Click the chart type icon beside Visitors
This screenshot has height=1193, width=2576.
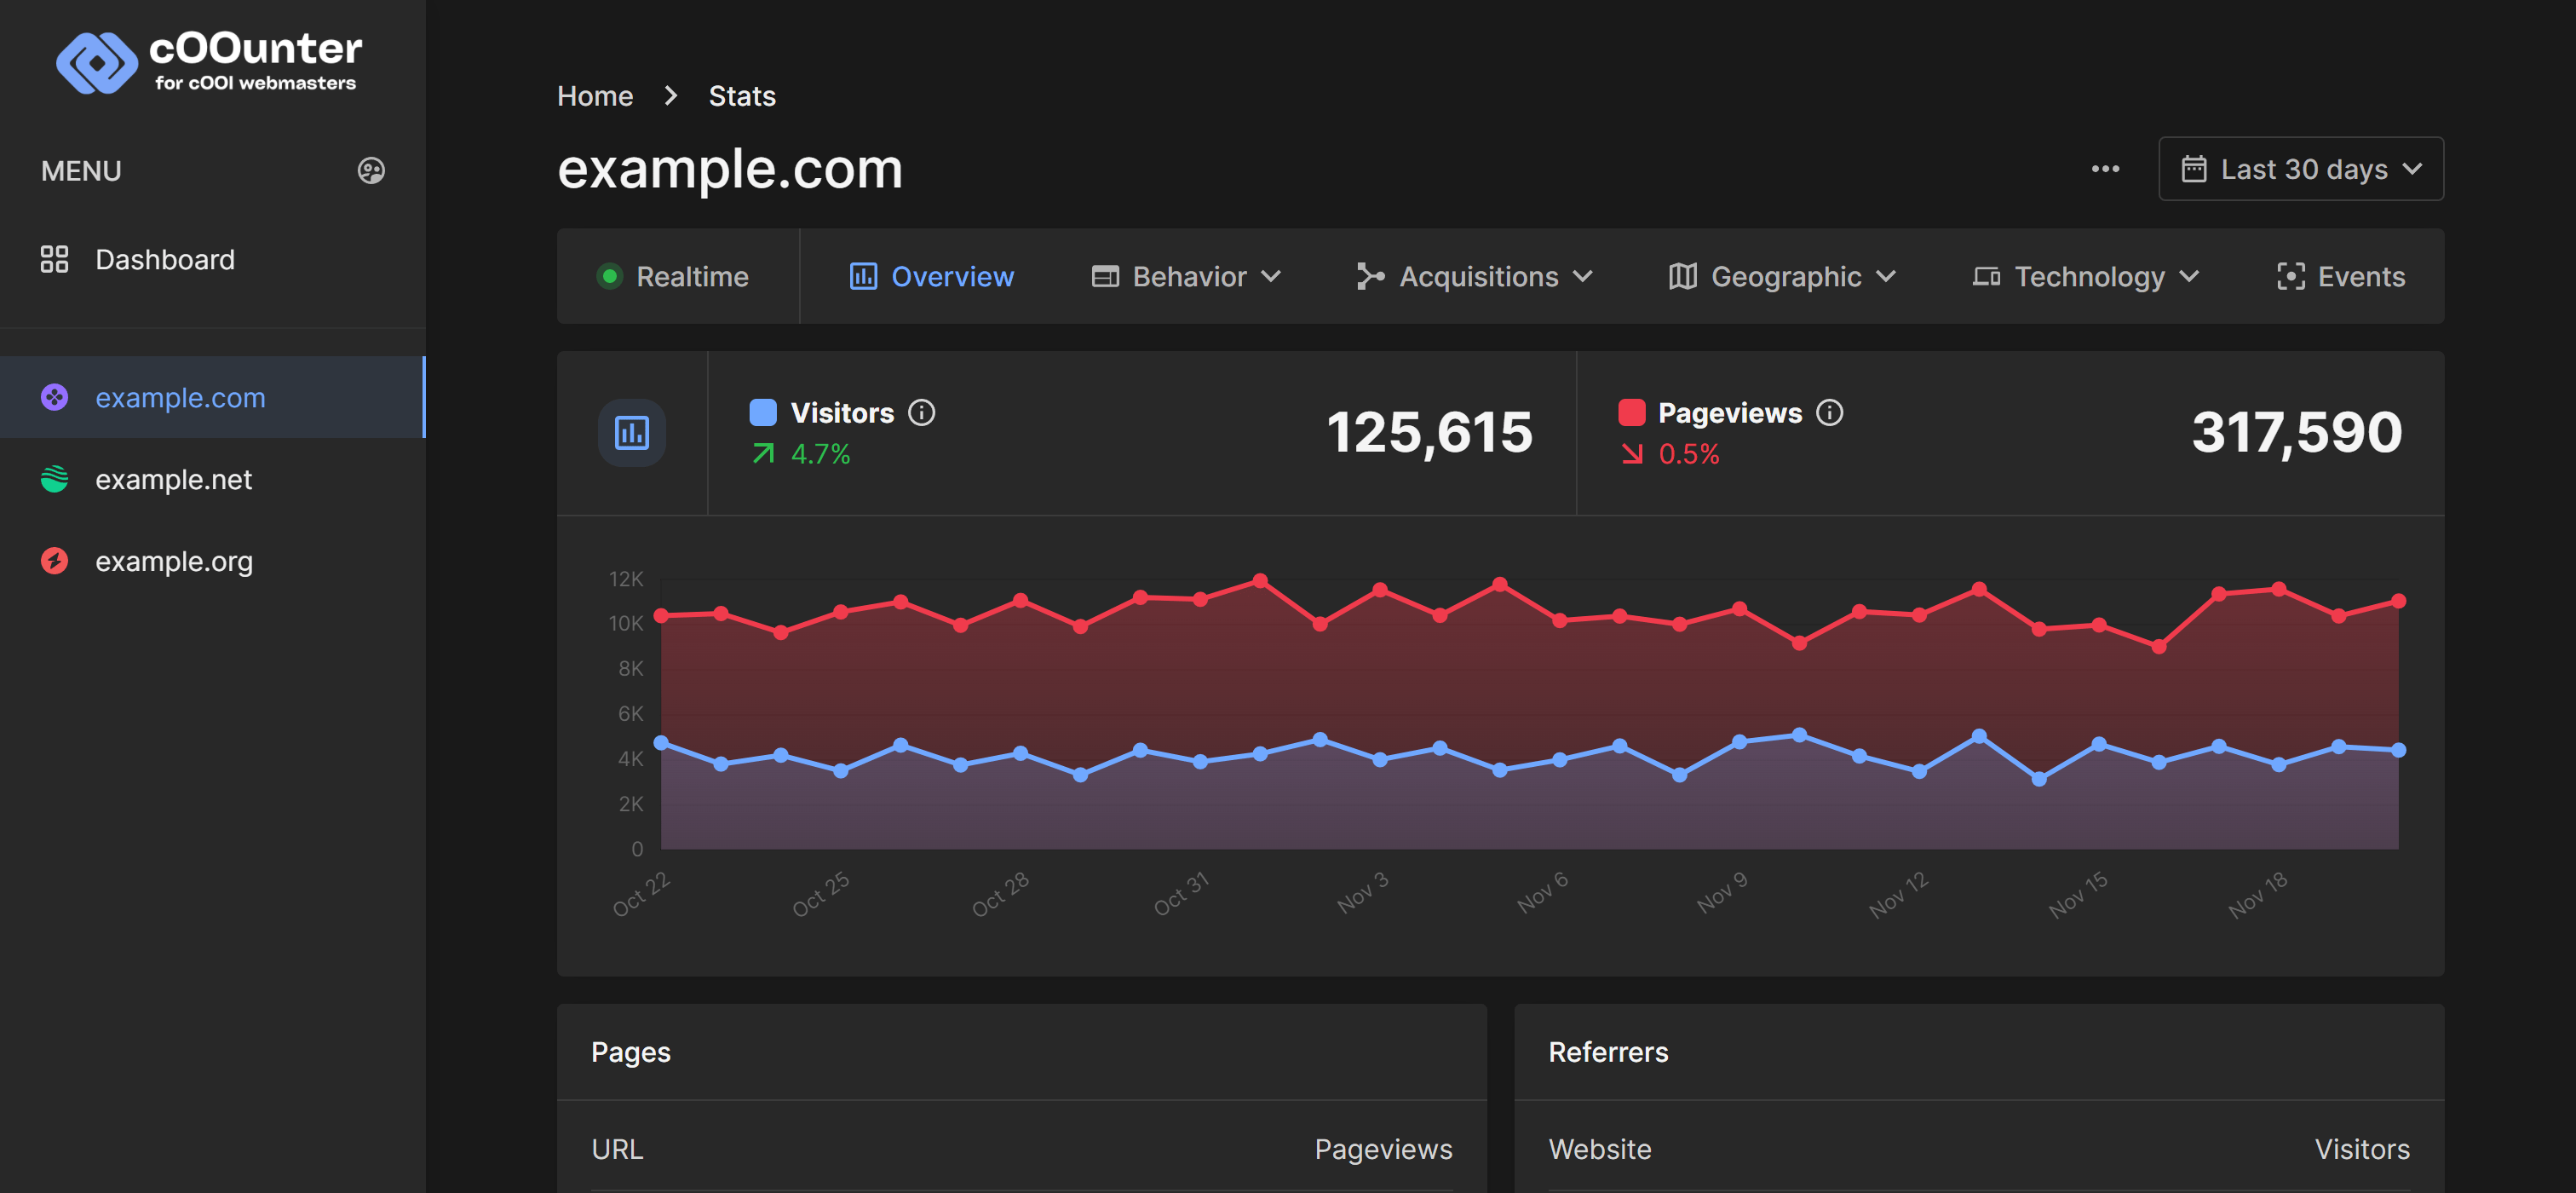[631, 433]
